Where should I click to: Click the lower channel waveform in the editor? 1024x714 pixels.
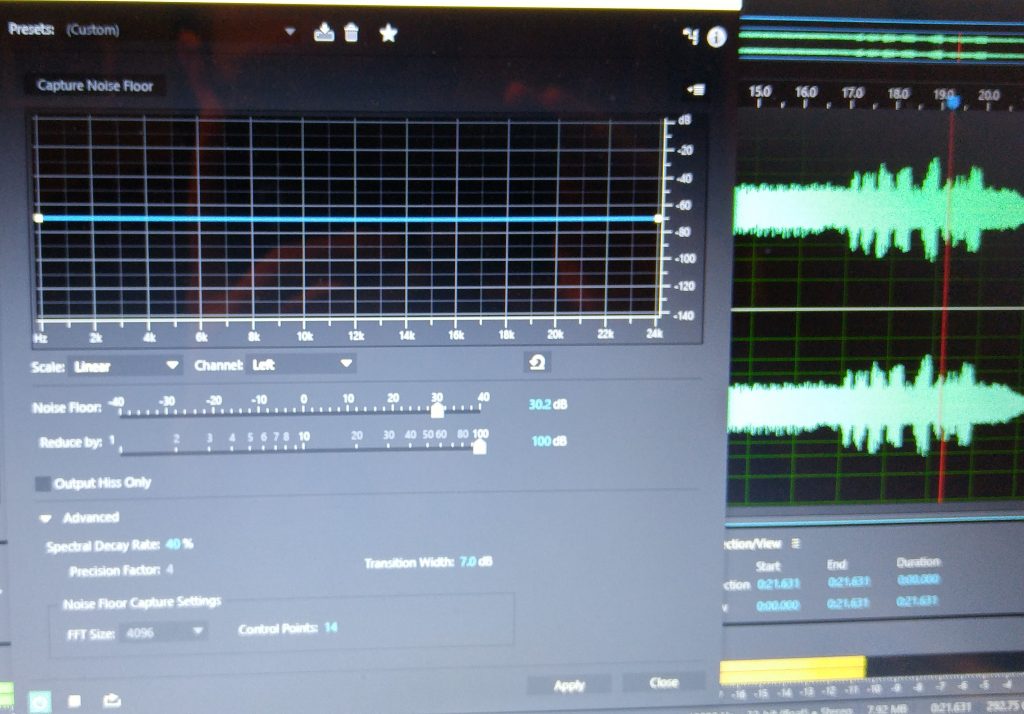point(876,408)
